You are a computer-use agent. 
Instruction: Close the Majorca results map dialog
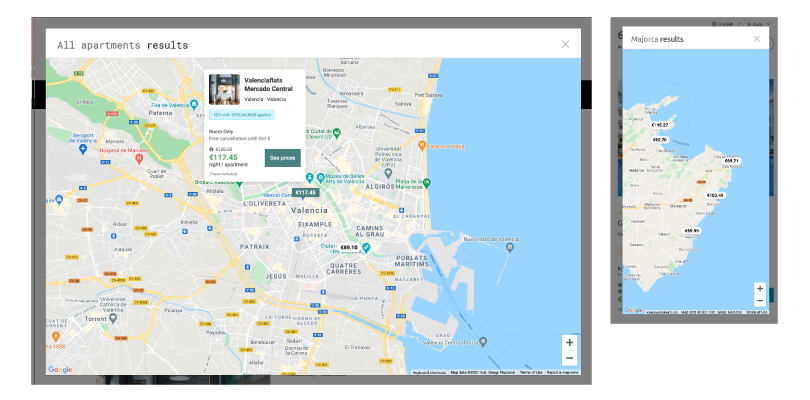(x=756, y=39)
